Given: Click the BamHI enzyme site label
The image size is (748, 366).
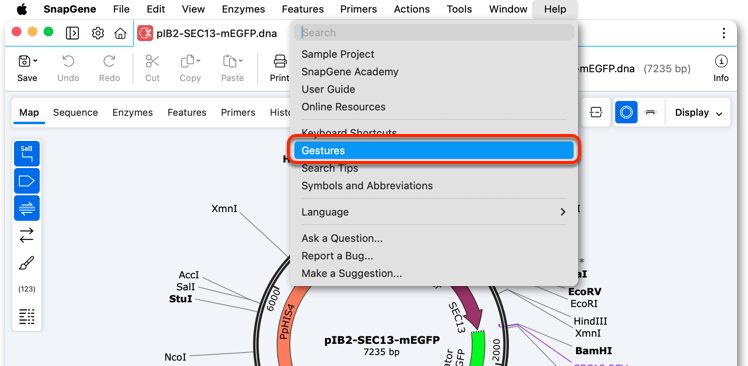Looking at the screenshot, I should pos(593,351).
